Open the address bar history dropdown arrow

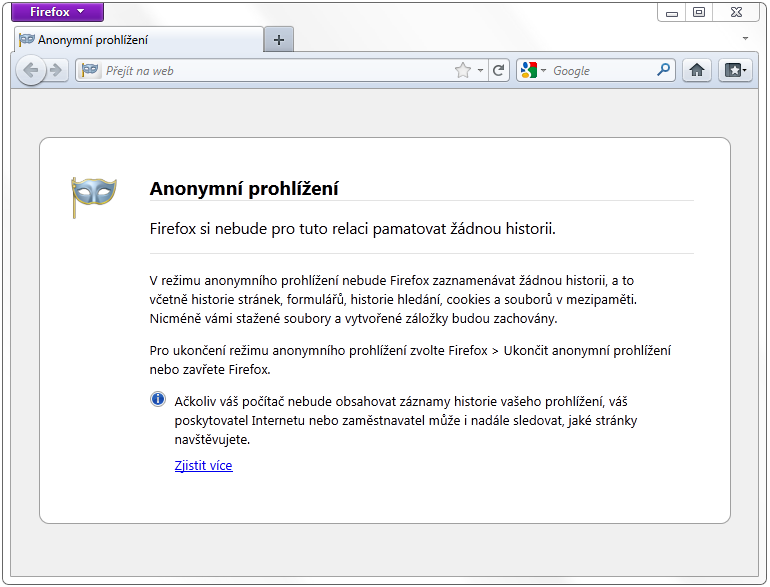pyautogui.click(x=480, y=71)
